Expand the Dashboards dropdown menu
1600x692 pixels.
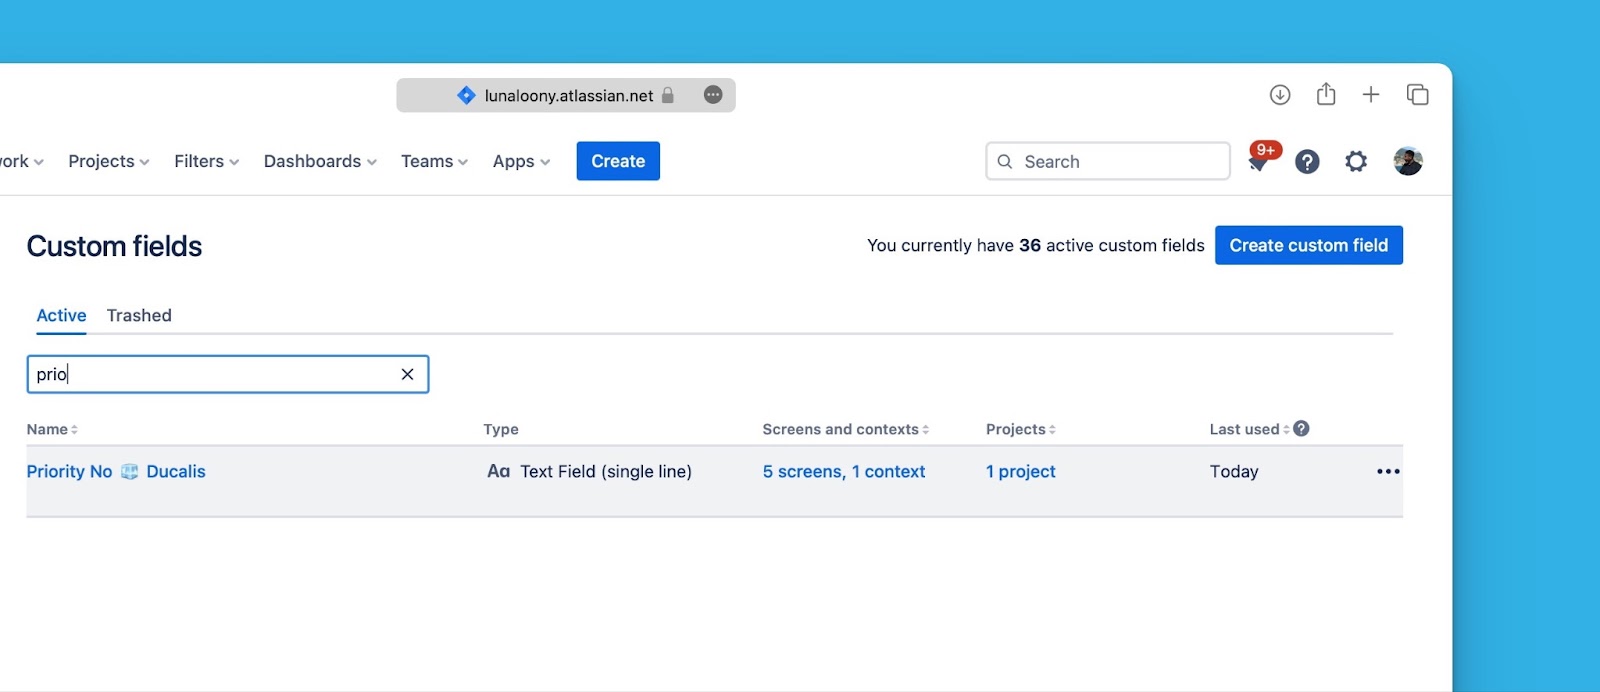pos(320,162)
